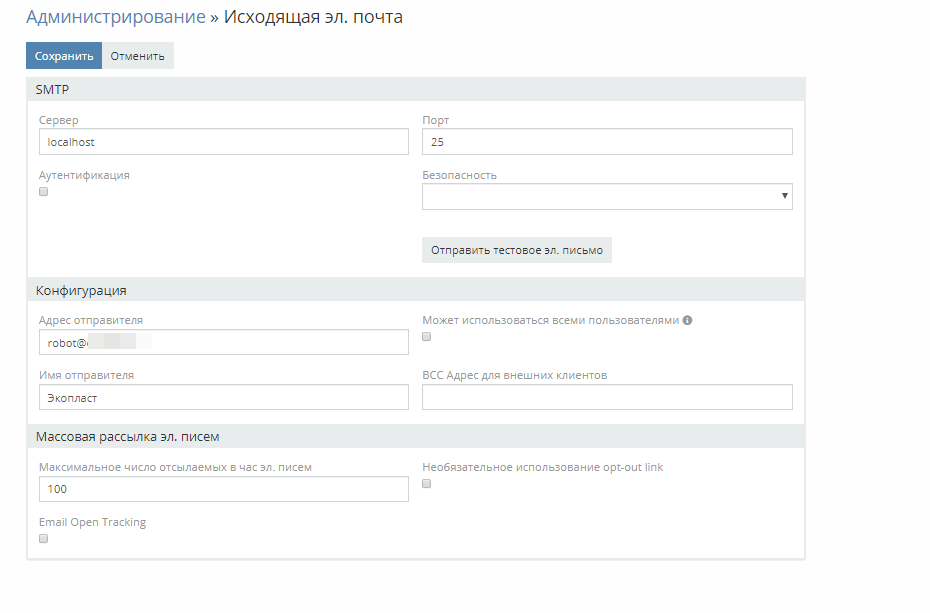Click into the Порт input field

607,142
